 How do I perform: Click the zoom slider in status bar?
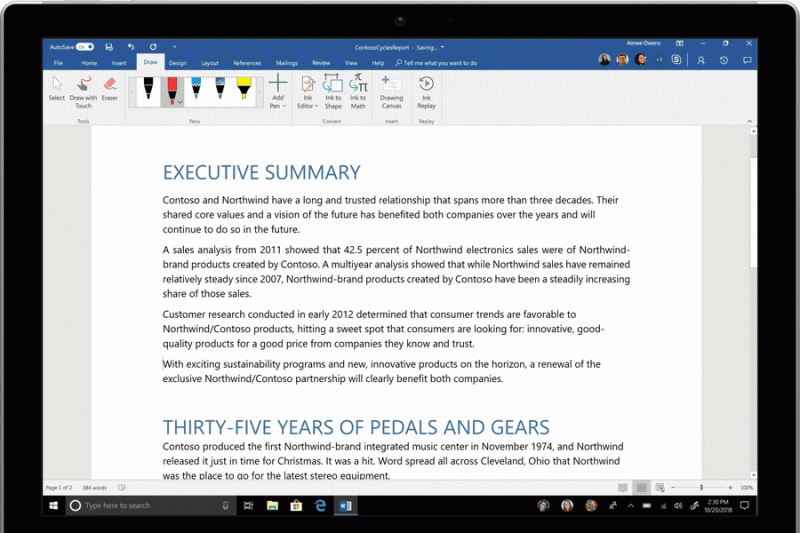click(701, 487)
